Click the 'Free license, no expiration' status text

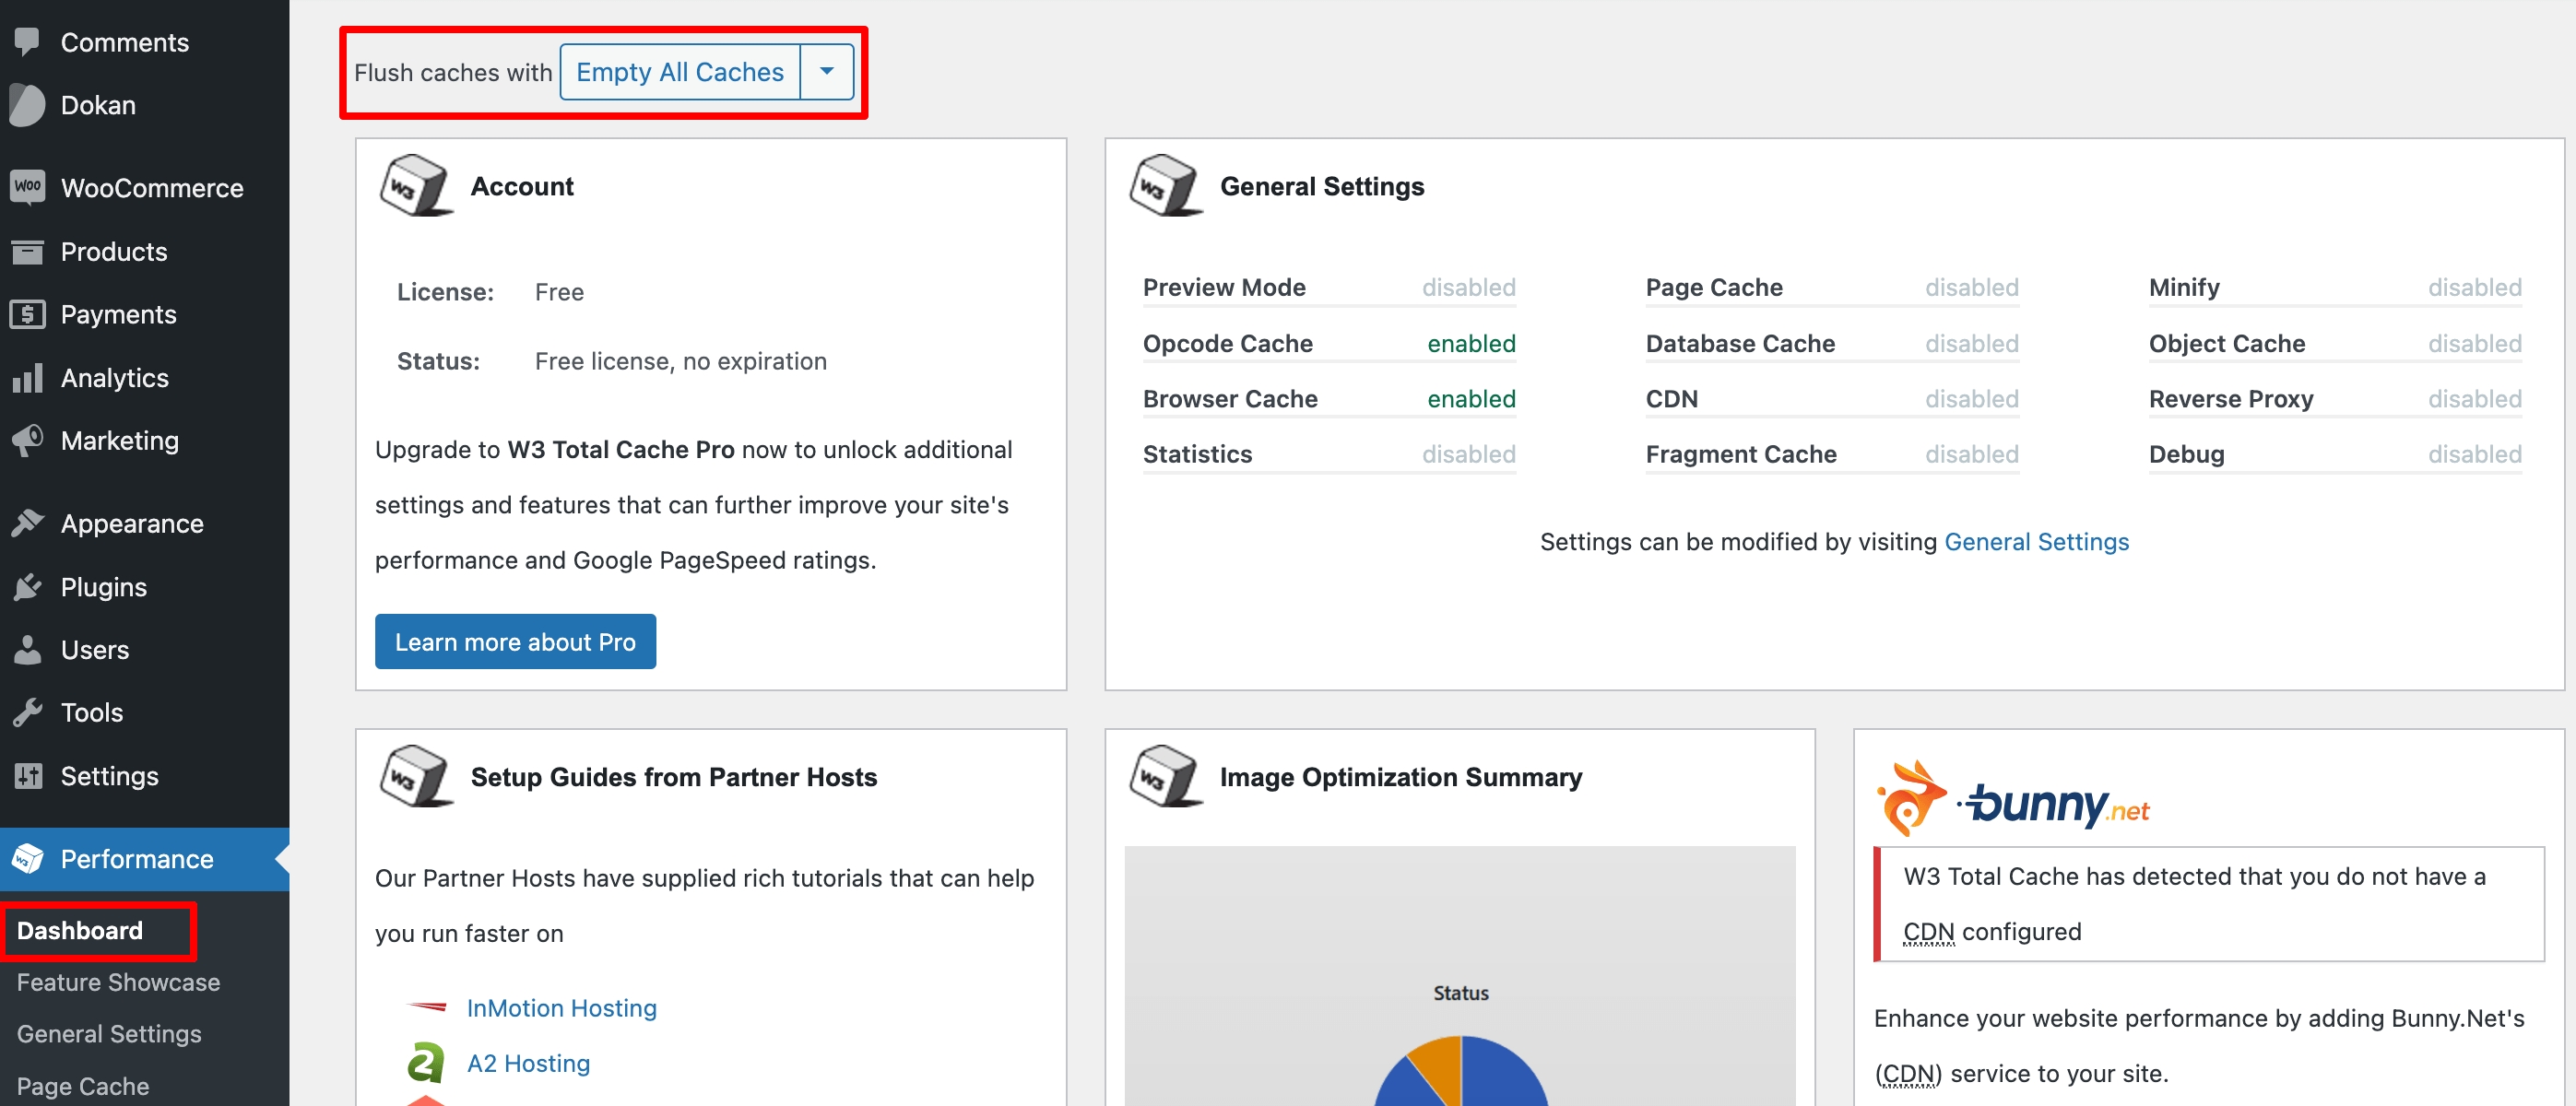[680, 360]
